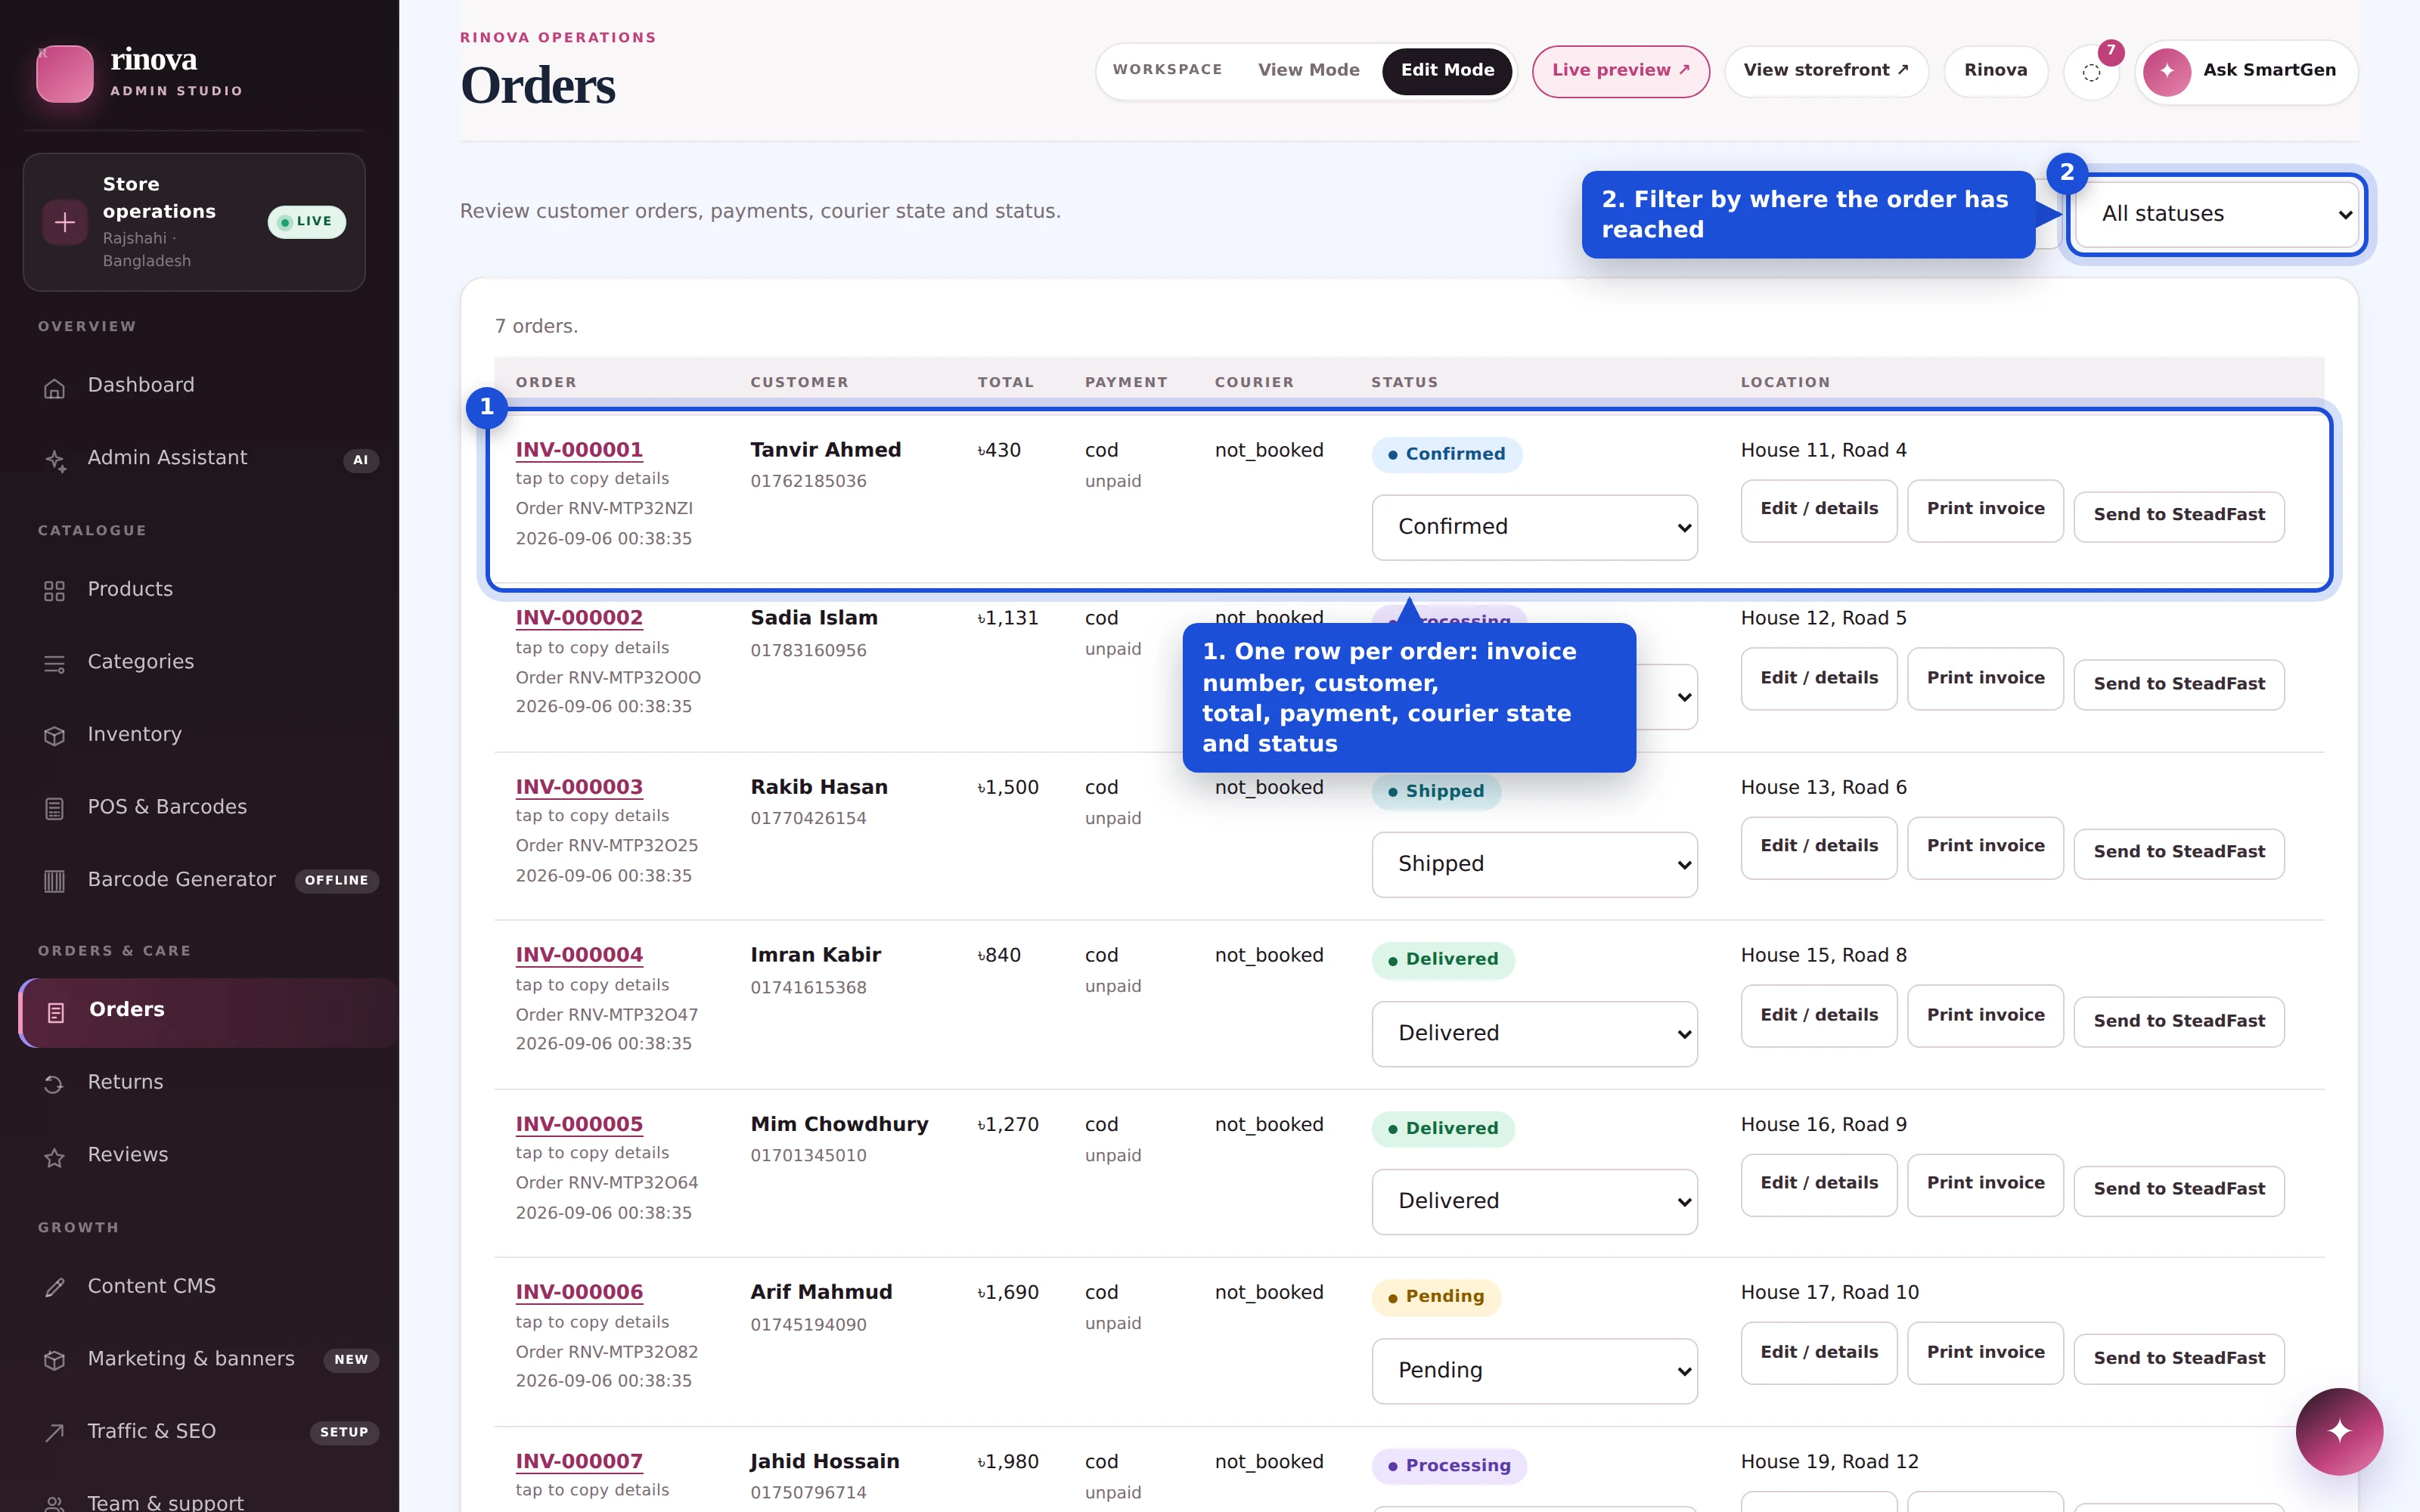The height and width of the screenshot is (1512, 2420).
Task: Click Edit / details for INV-000001
Action: 1818,510
